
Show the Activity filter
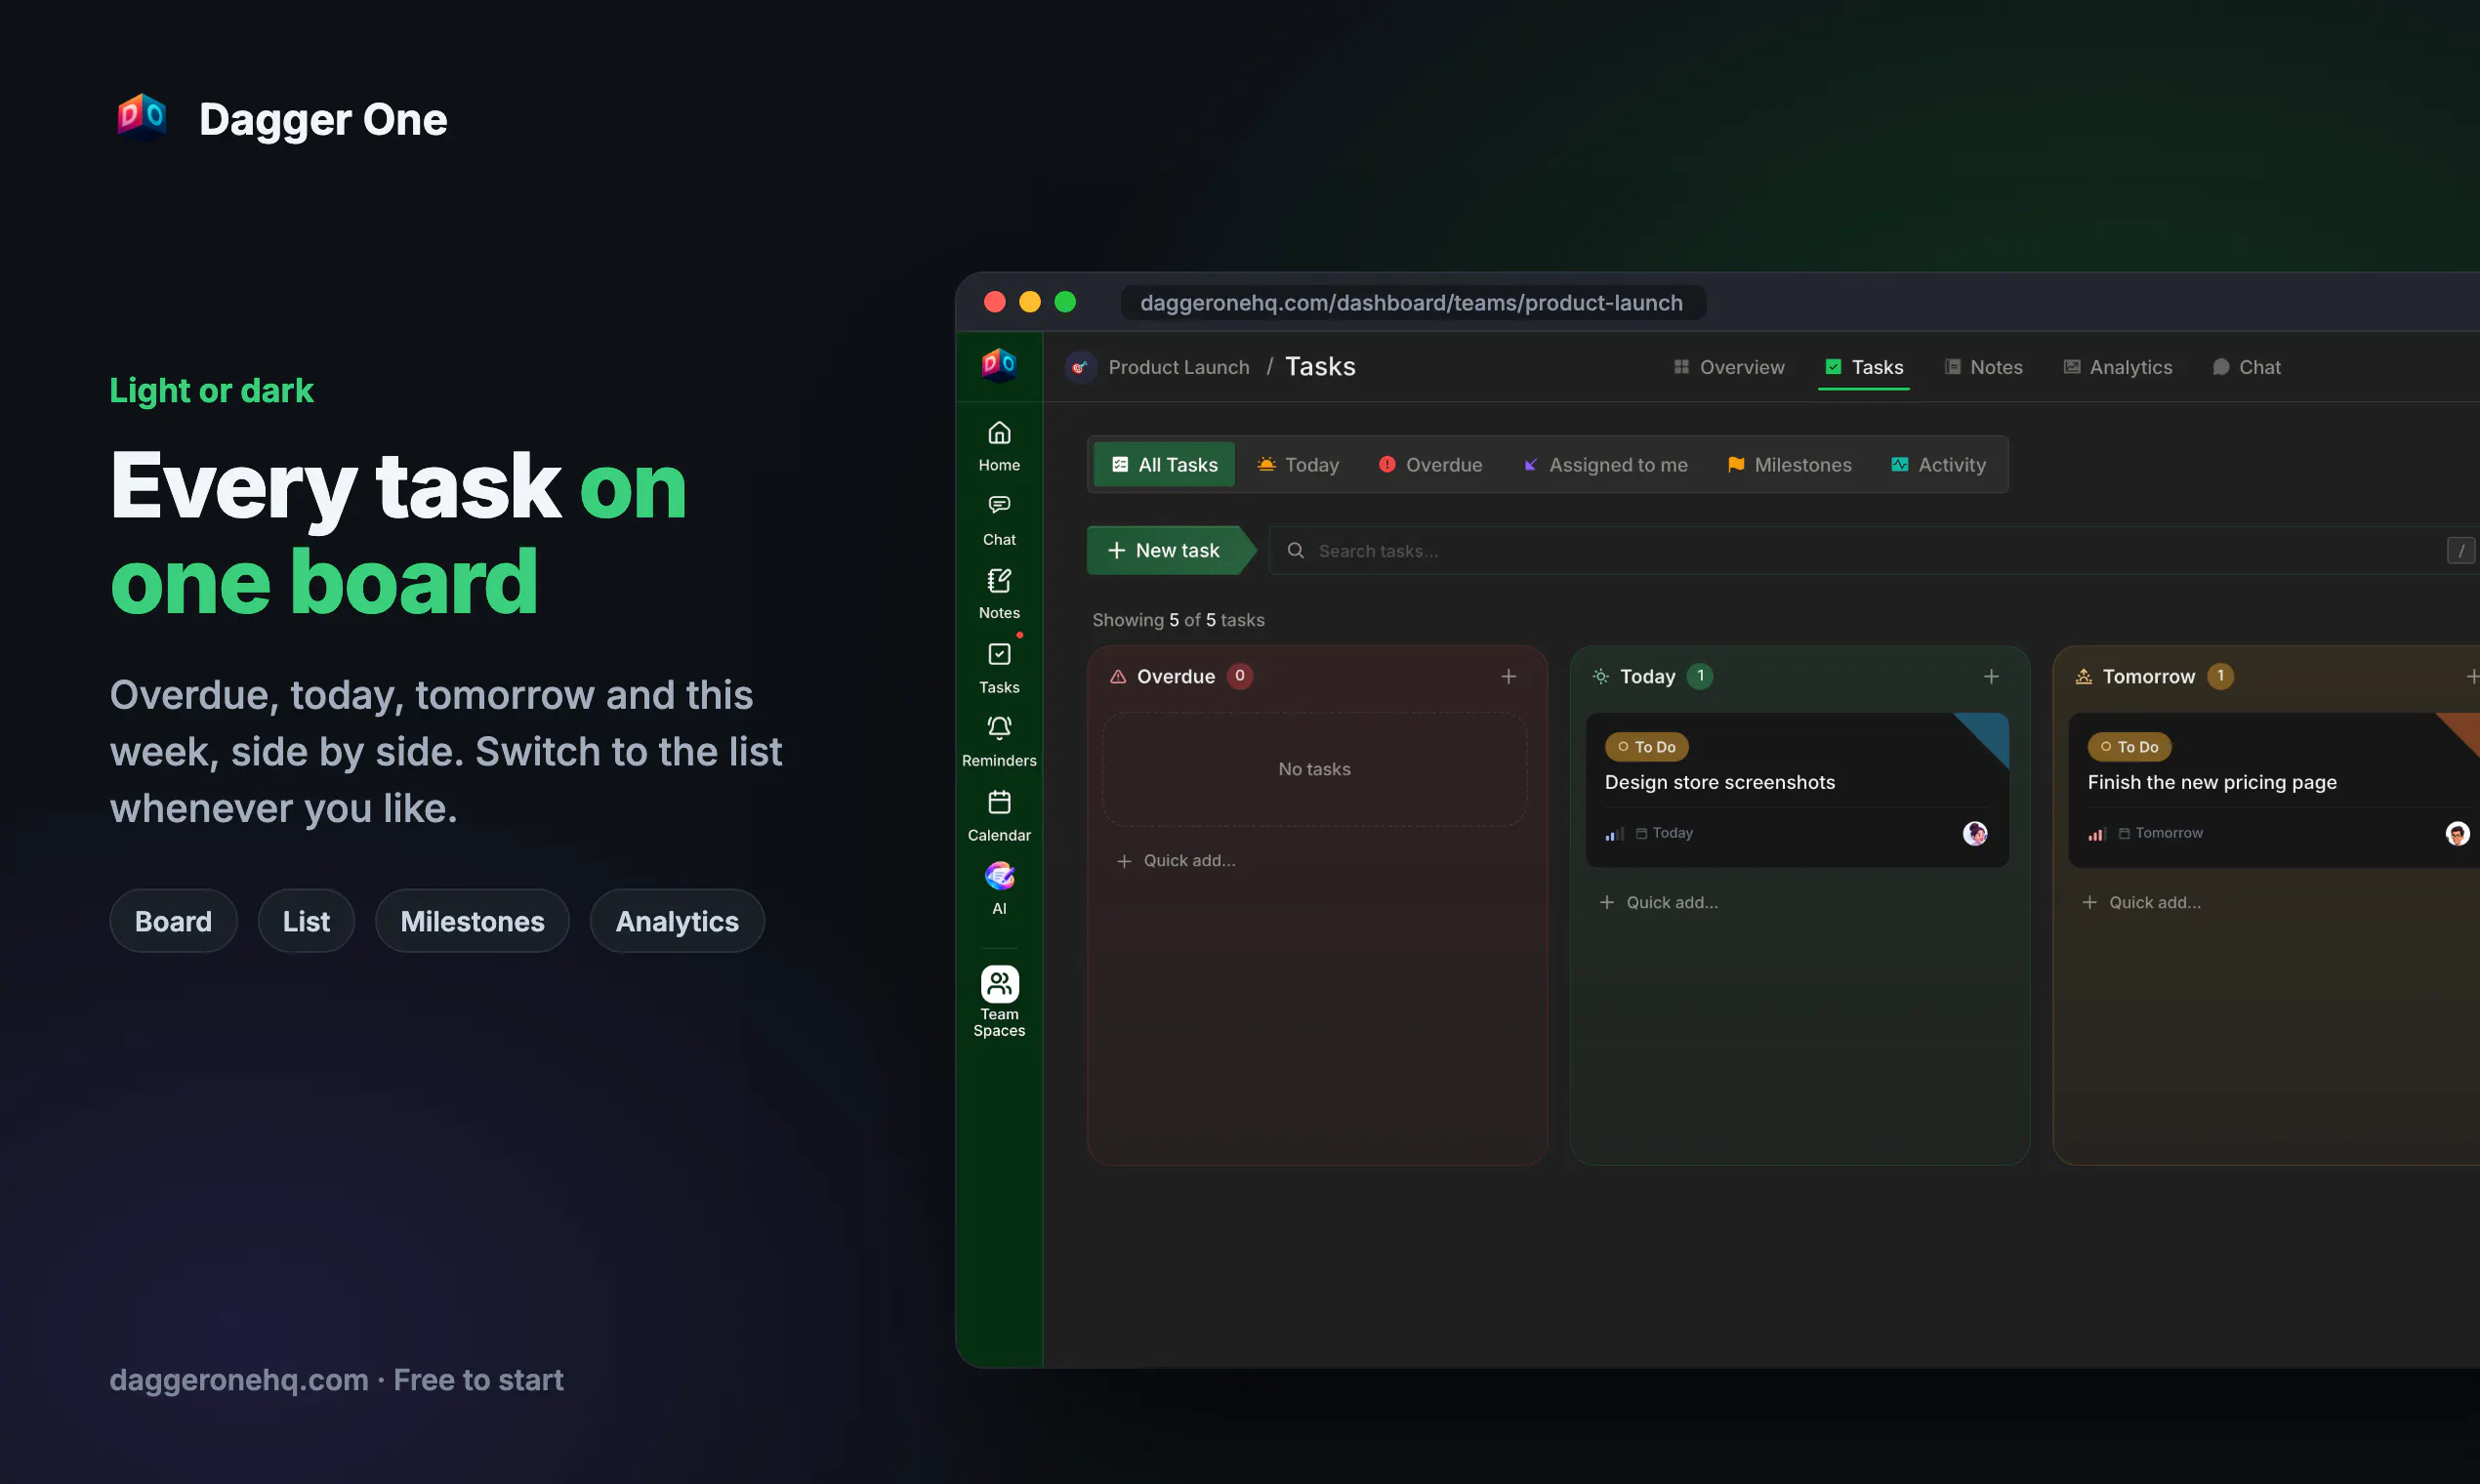click(1937, 465)
